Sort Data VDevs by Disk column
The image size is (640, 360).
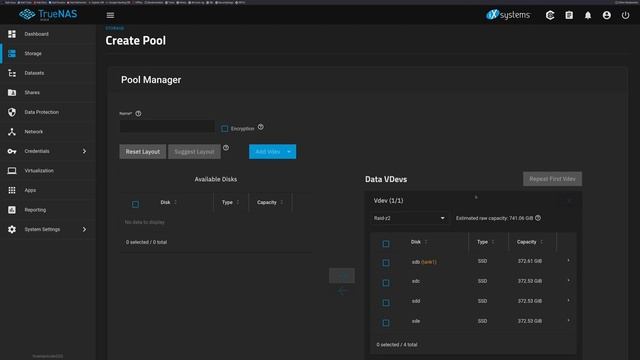click(x=419, y=242)
